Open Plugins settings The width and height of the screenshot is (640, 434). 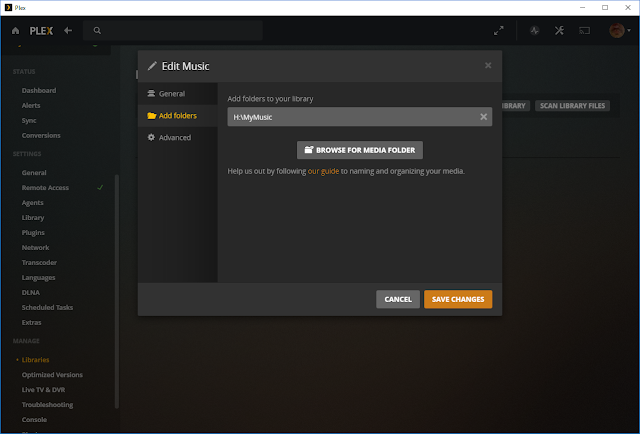[33, 233]
